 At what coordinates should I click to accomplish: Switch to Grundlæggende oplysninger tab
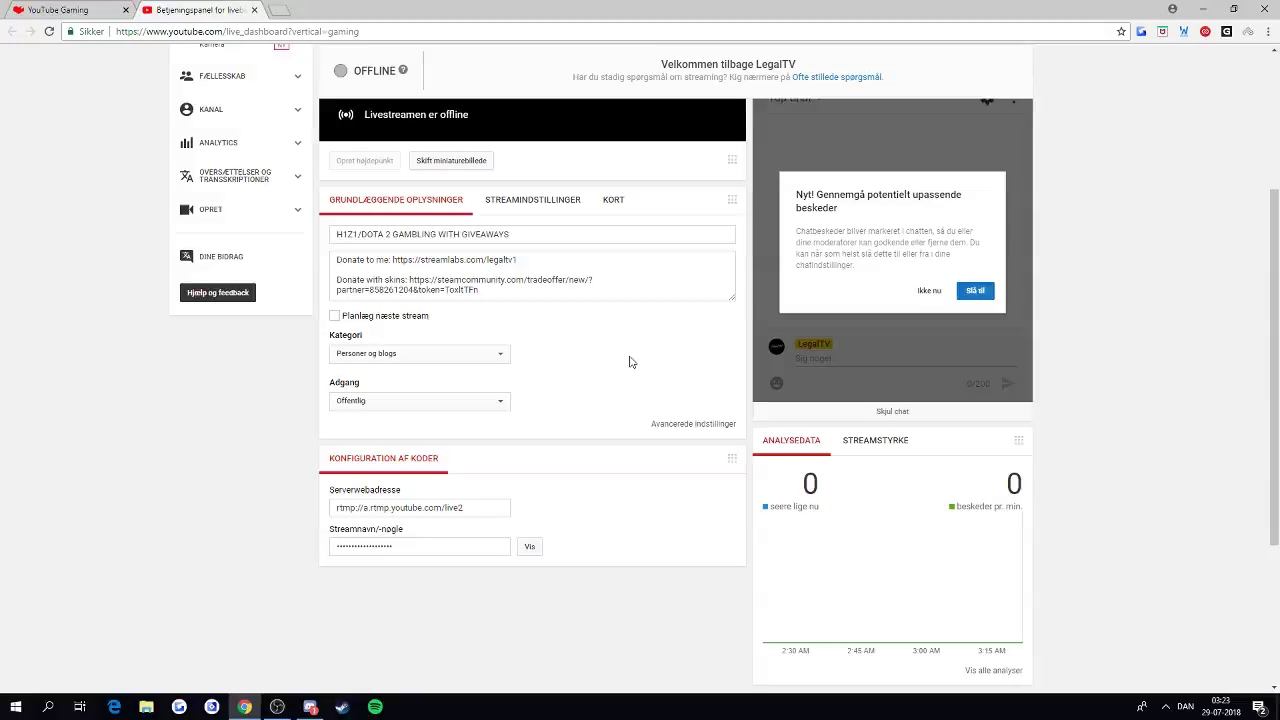pyautogui.click(x=396, y=200)
